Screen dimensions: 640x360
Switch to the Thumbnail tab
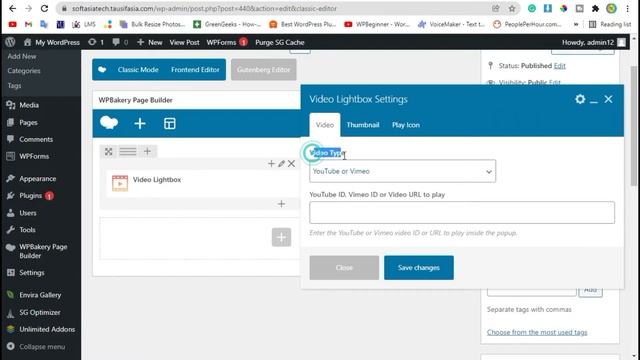363,125
